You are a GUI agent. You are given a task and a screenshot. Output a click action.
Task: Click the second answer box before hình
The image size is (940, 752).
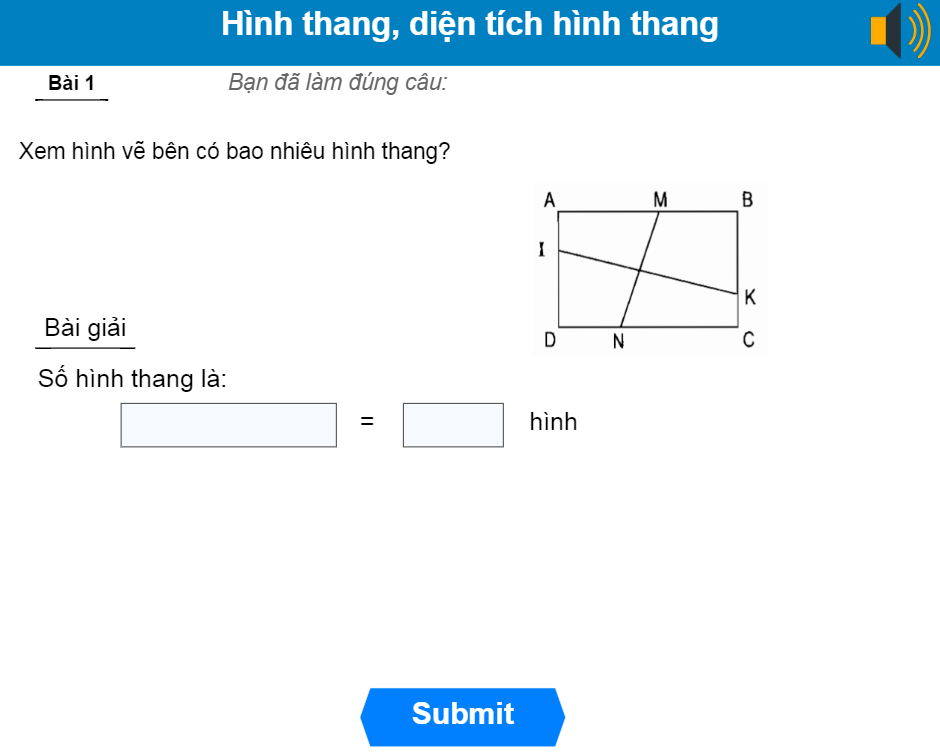coord(452,424)
